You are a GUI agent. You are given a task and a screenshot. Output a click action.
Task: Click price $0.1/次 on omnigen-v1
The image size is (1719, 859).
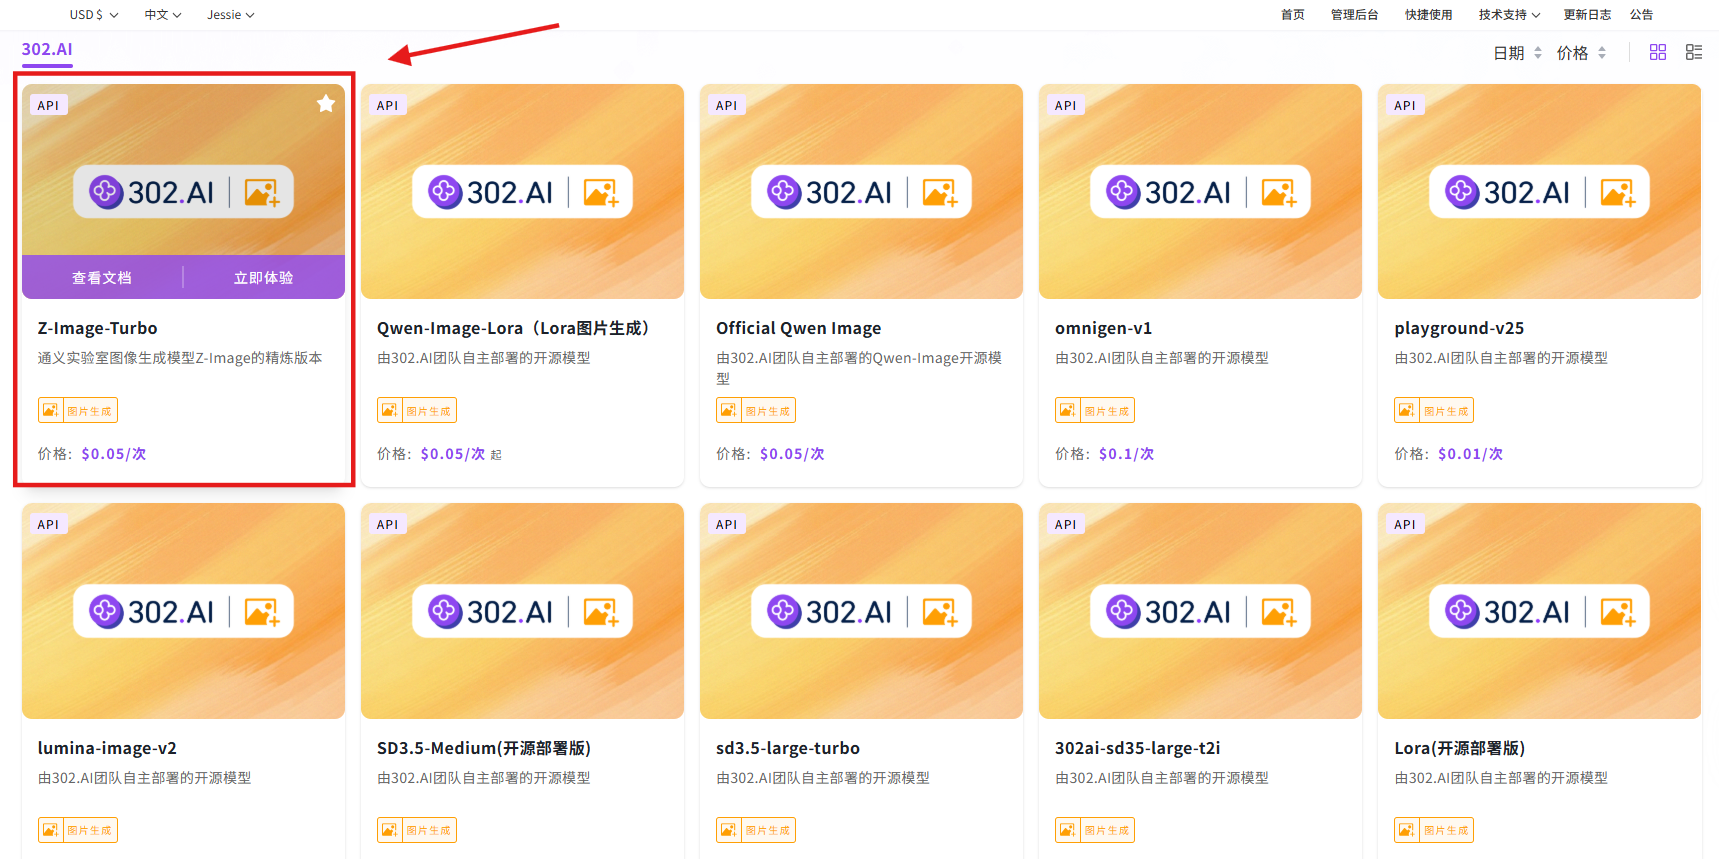1126,454
